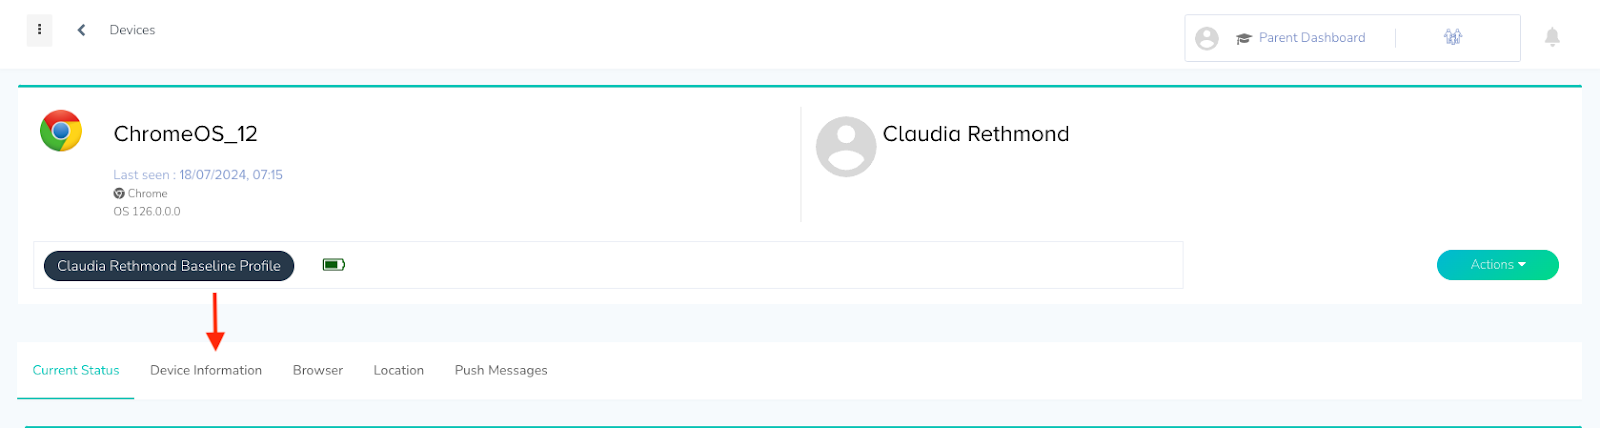Click the notification bell icon
This screenshot has height=428, width=1600.
[1552, 37]
